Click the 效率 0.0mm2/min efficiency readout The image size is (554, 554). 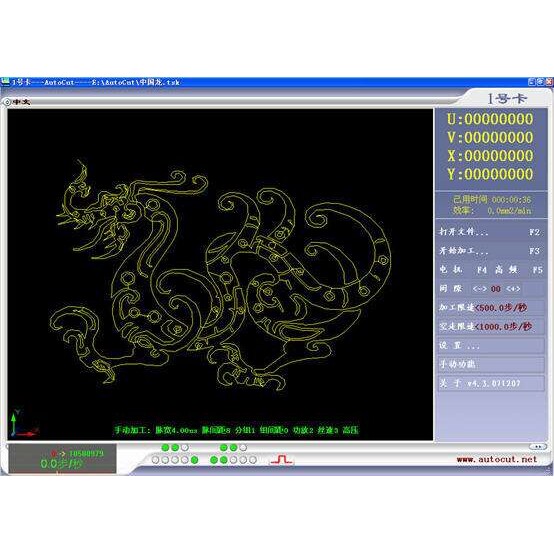(x=492, y=211)
